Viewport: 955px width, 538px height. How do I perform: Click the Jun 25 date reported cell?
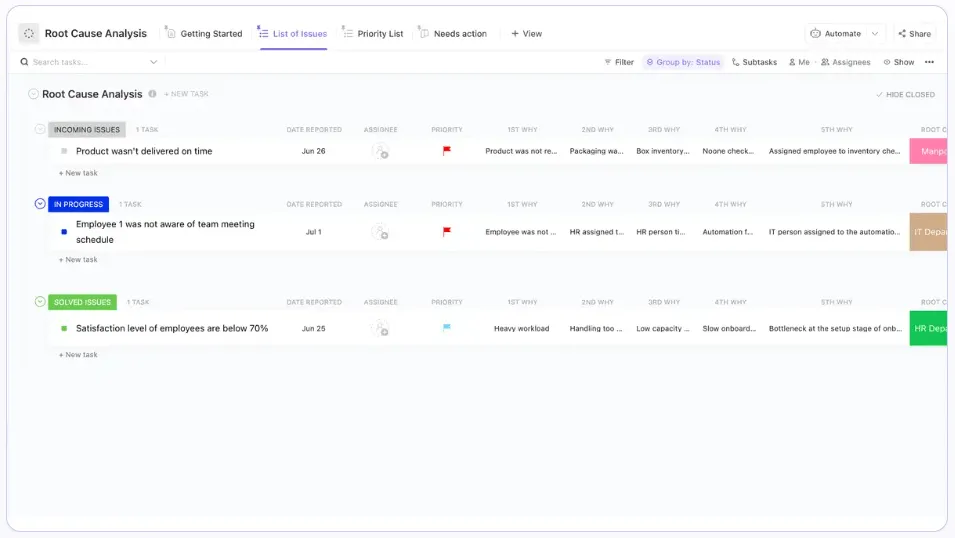tap(313, 328)
